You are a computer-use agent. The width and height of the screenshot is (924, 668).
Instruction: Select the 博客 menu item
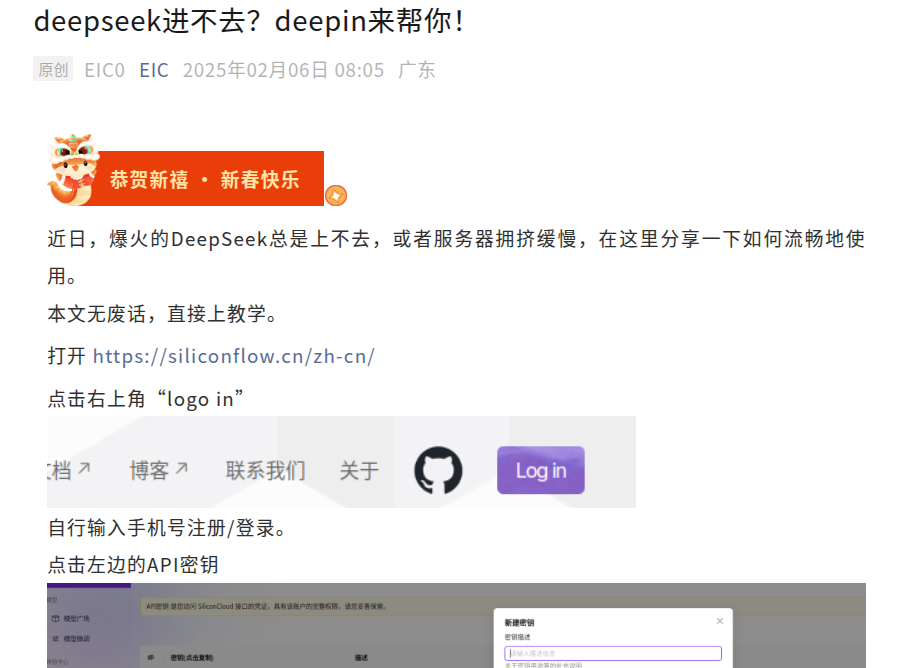pos(149,471)
